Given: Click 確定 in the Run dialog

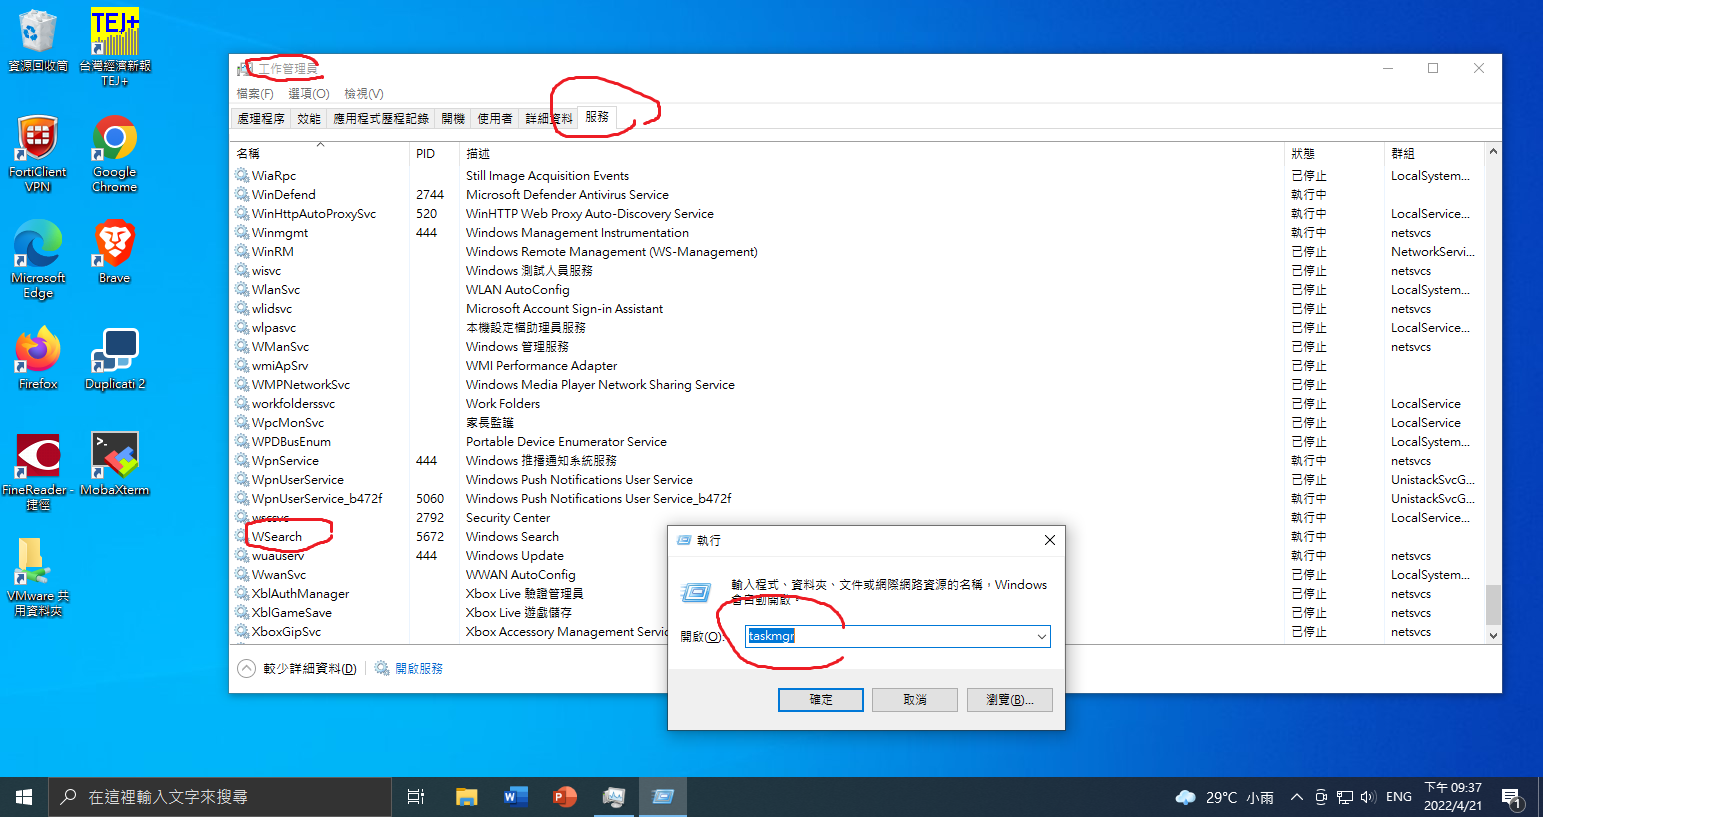Looking at the screenshot, I should click(x=820, y=700).
